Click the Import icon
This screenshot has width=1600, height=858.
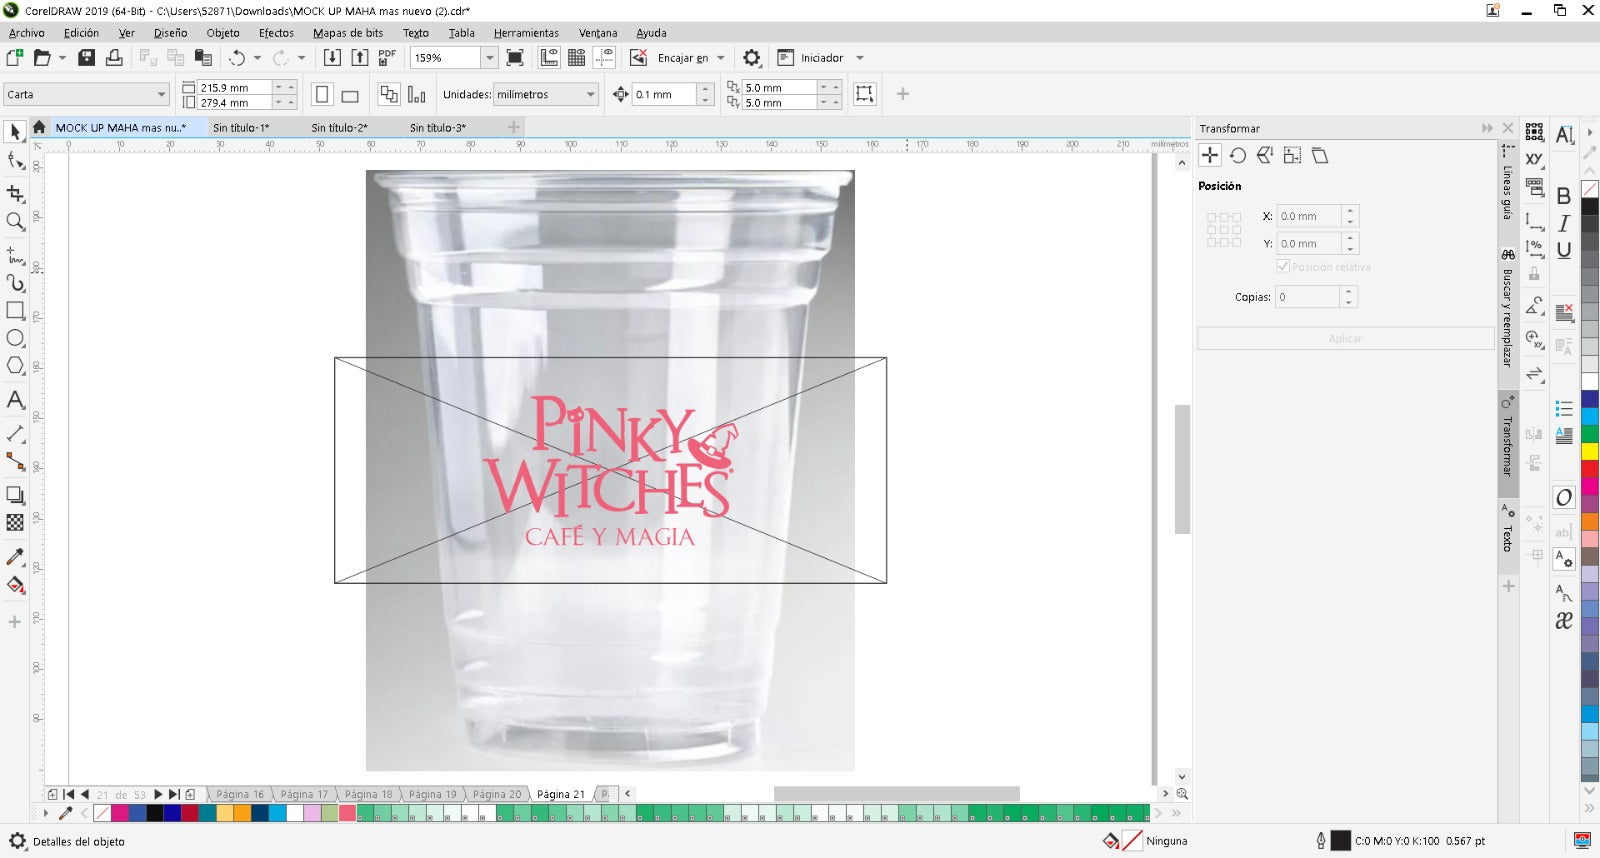coord(333,58)
